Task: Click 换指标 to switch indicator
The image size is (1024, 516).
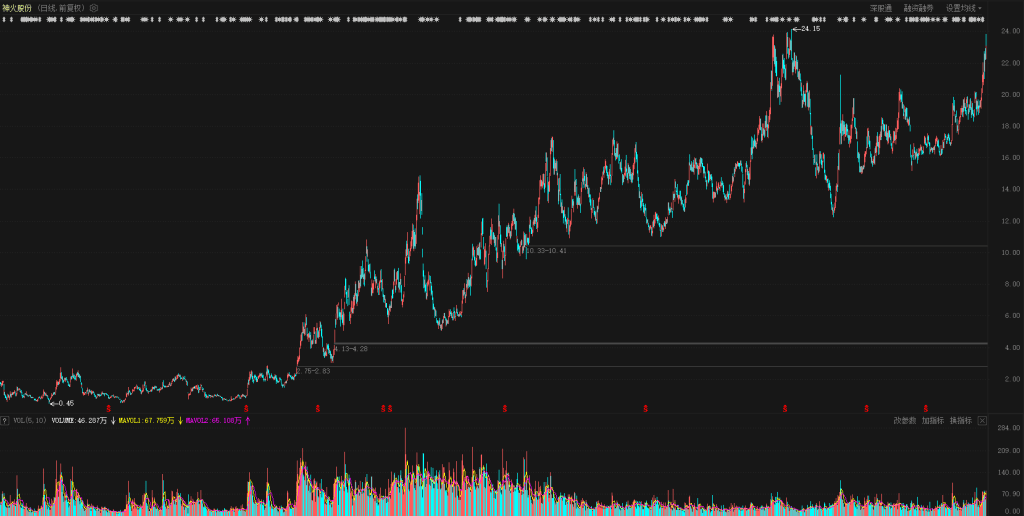Action: pyautogui.click(x=960, y=421)
